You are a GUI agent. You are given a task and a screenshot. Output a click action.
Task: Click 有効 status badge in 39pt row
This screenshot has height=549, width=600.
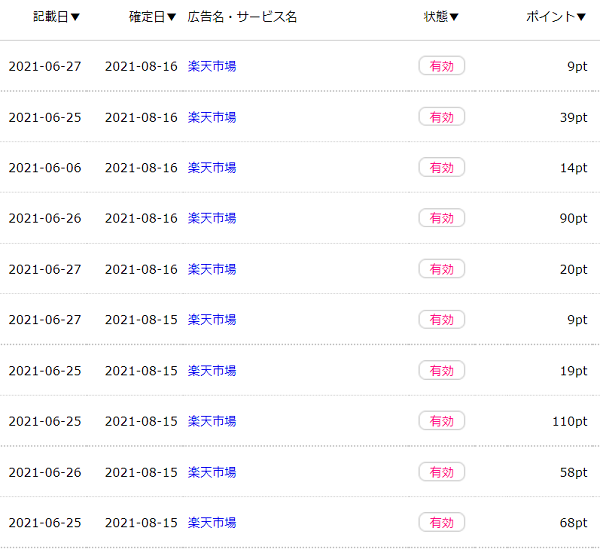click(442, 117)
